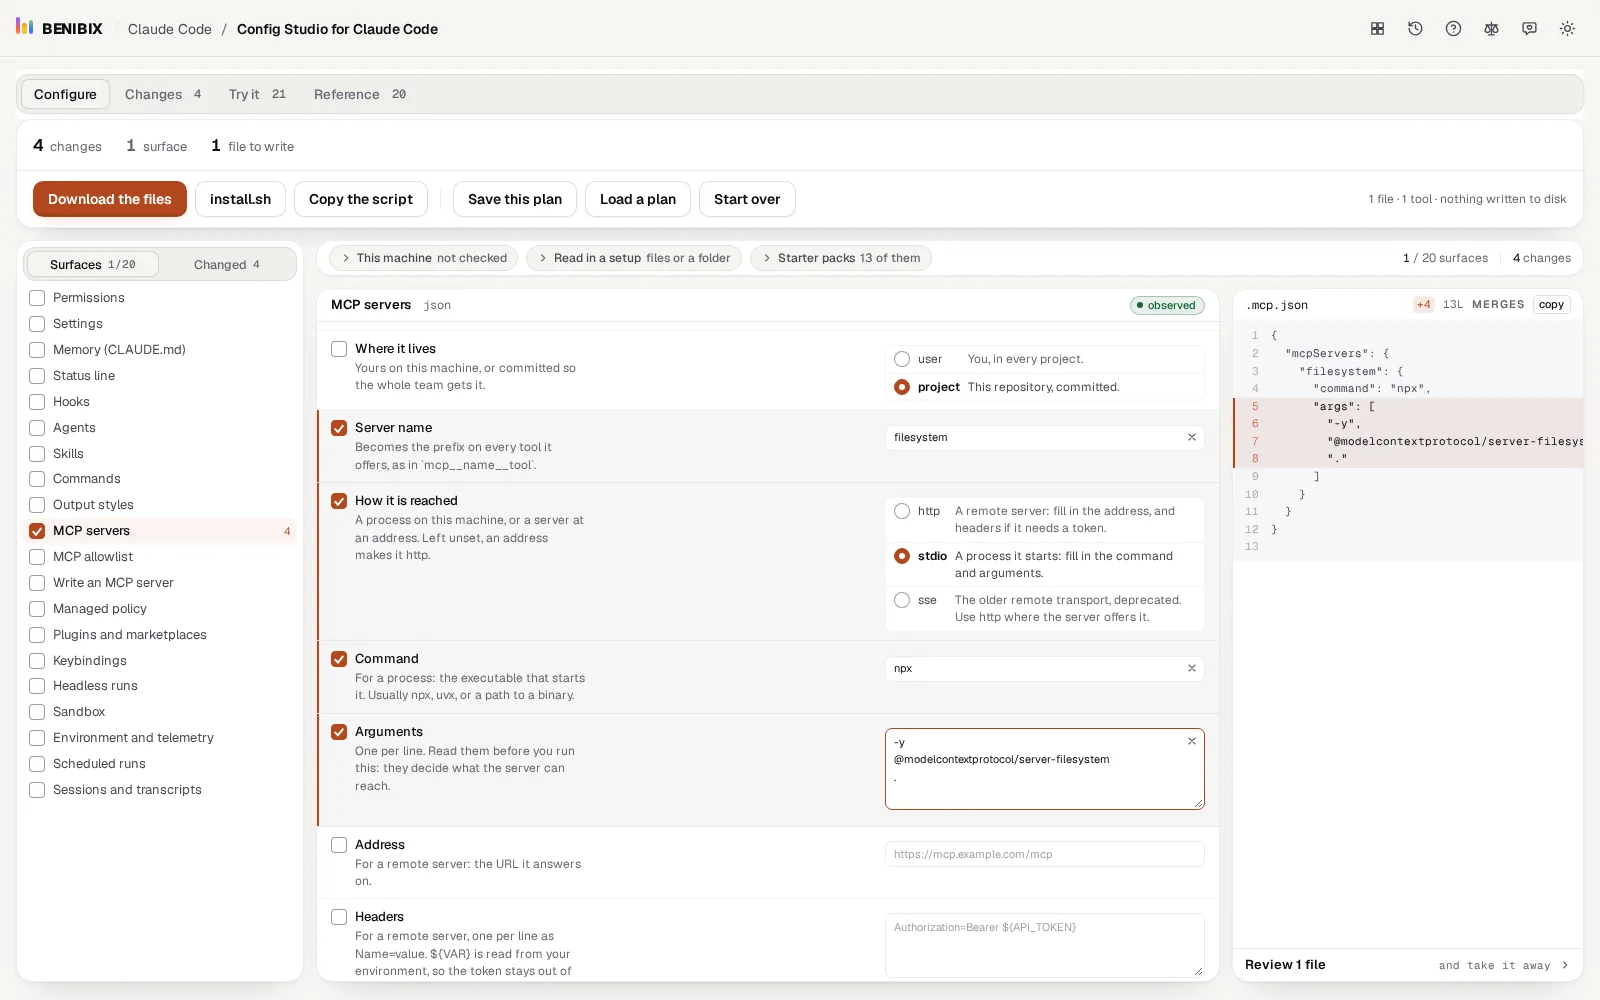1600x1000 pixels.
Task: Open the history clock icon
Action: 1415,29
